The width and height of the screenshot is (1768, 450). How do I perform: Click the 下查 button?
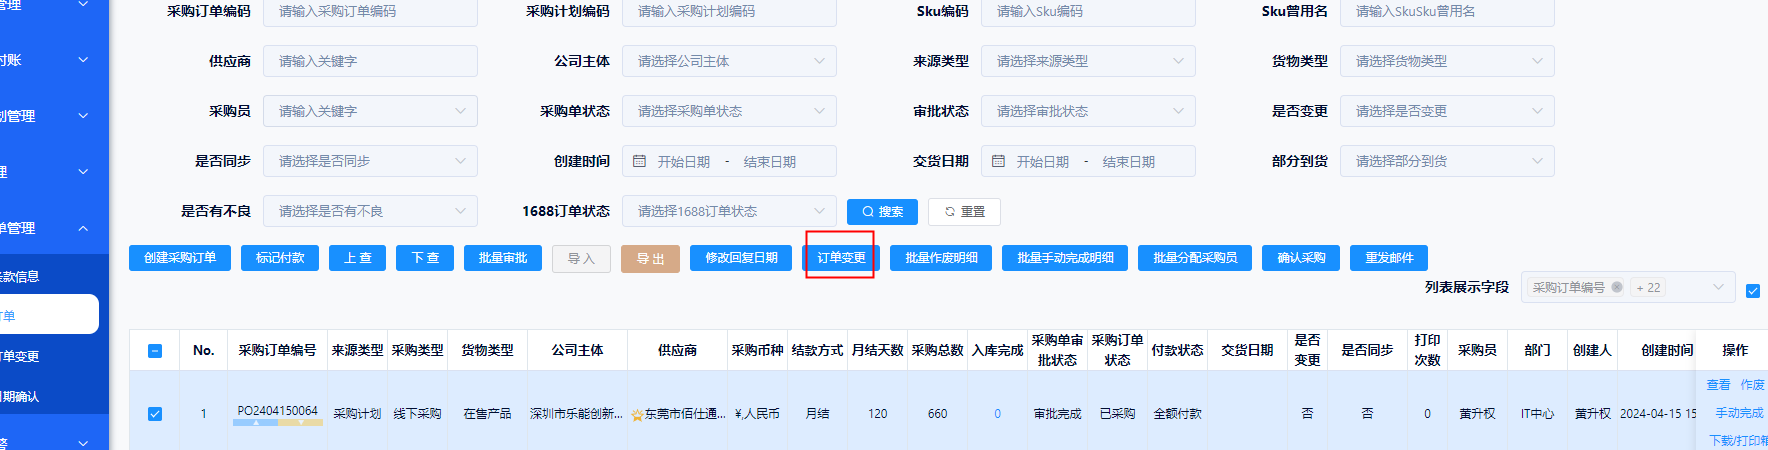click(425, 258)
